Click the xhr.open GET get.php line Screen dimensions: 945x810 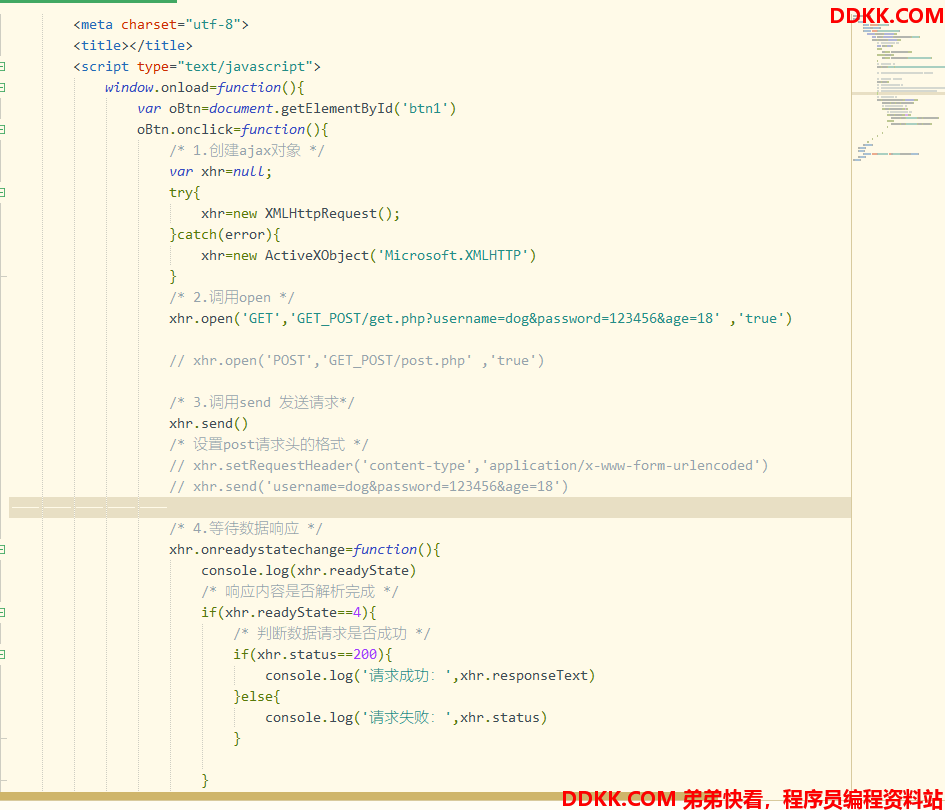(480, 319)
